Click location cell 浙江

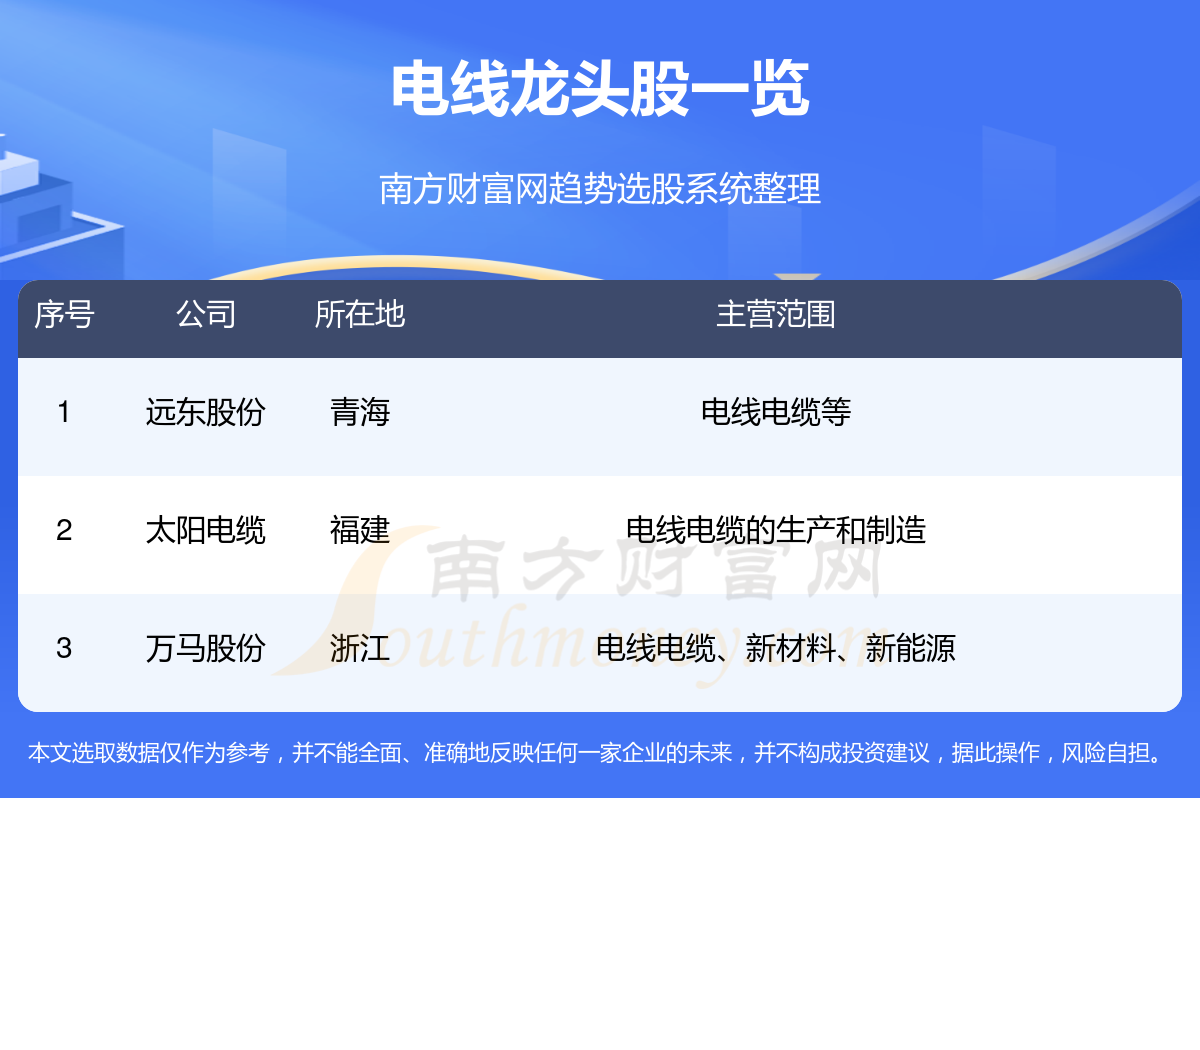[x=360, y=648]
